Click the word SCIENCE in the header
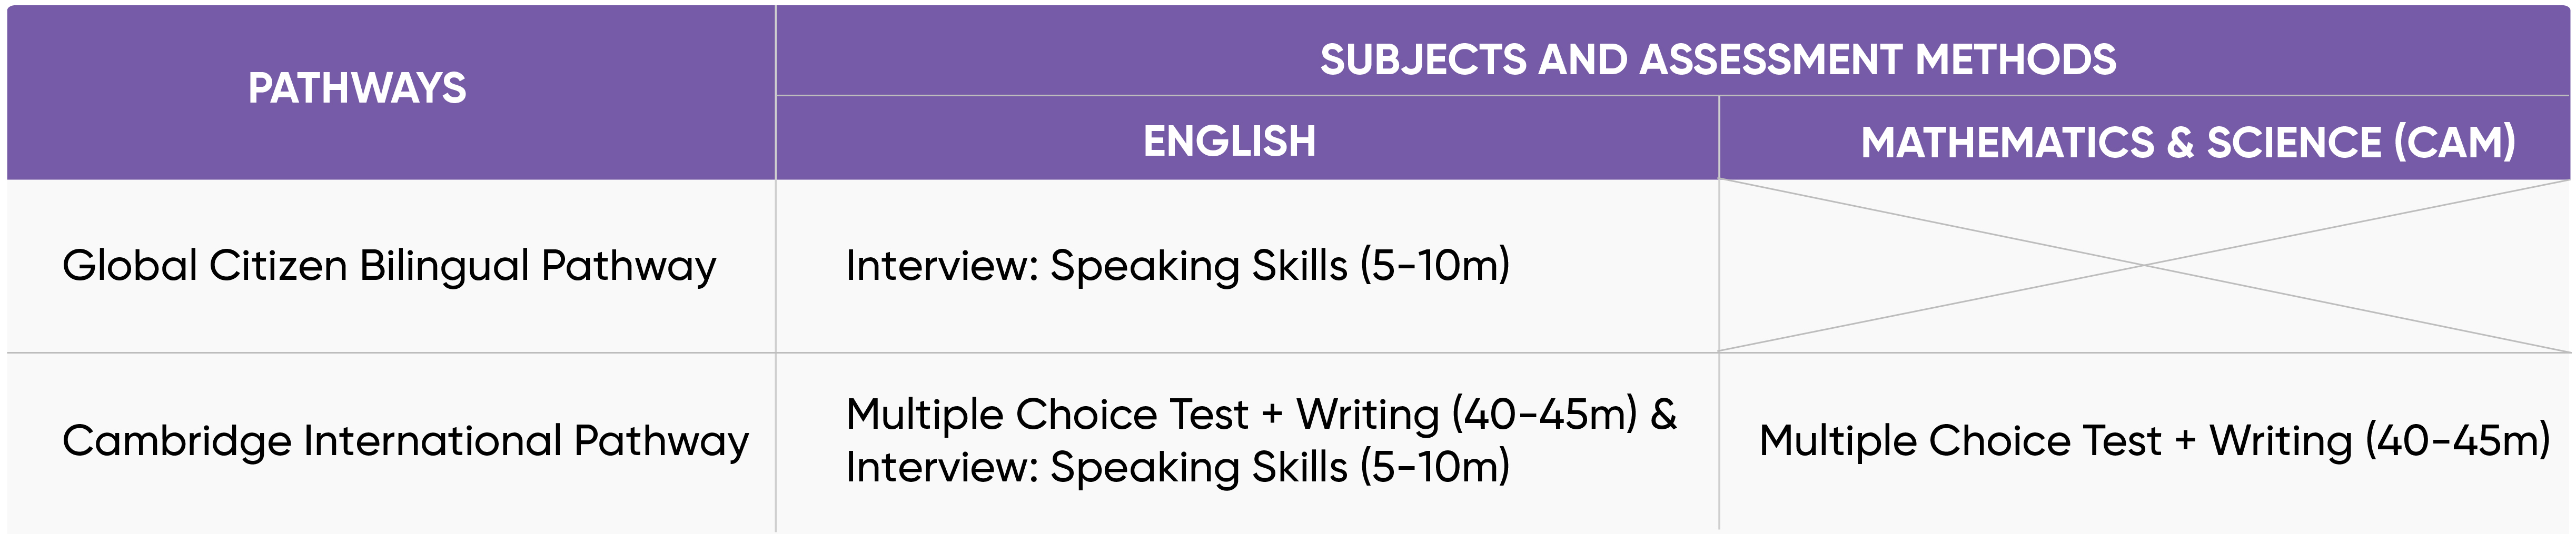2576x534 pixels. (2294, 142)
